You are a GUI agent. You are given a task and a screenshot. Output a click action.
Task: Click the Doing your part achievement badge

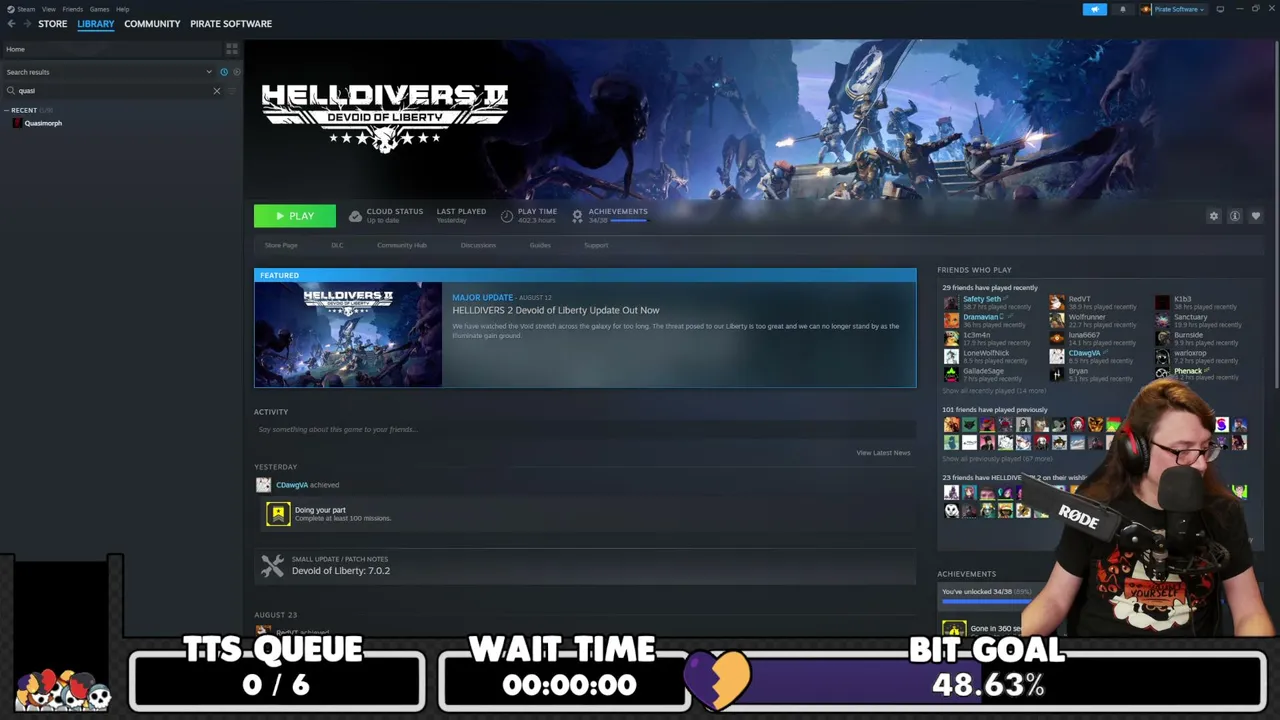pyautogui.click(x=278, y=514)
